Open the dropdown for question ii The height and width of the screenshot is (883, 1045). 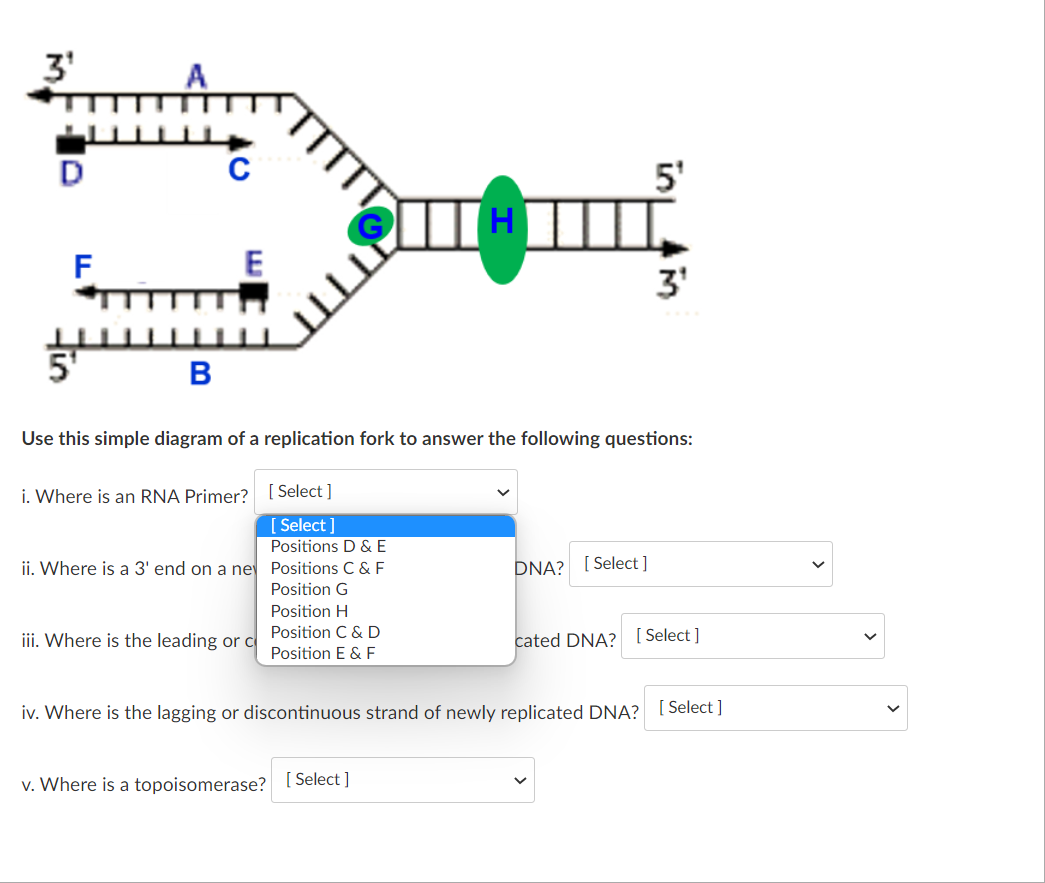click(x=699, y=563)
